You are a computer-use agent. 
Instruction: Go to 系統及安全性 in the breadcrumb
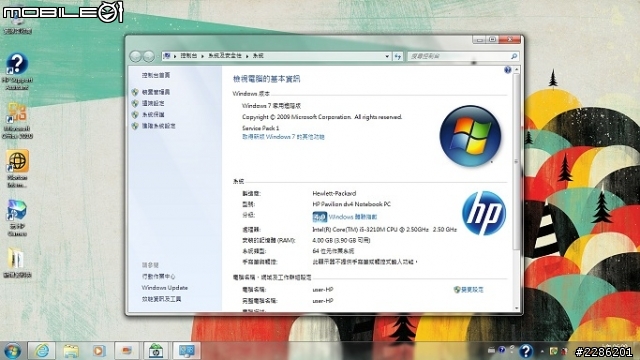click(x=225, y=56)
